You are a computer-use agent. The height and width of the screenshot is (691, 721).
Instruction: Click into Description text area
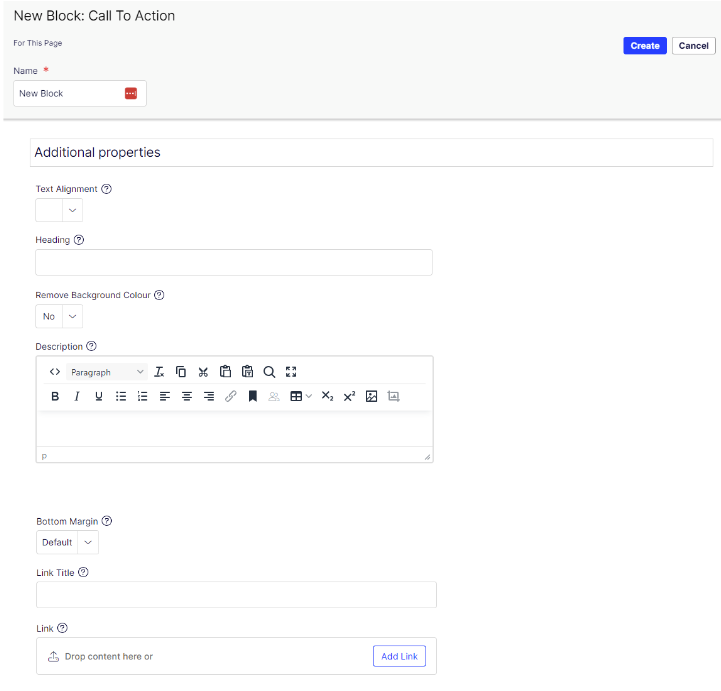coord(235,429)
